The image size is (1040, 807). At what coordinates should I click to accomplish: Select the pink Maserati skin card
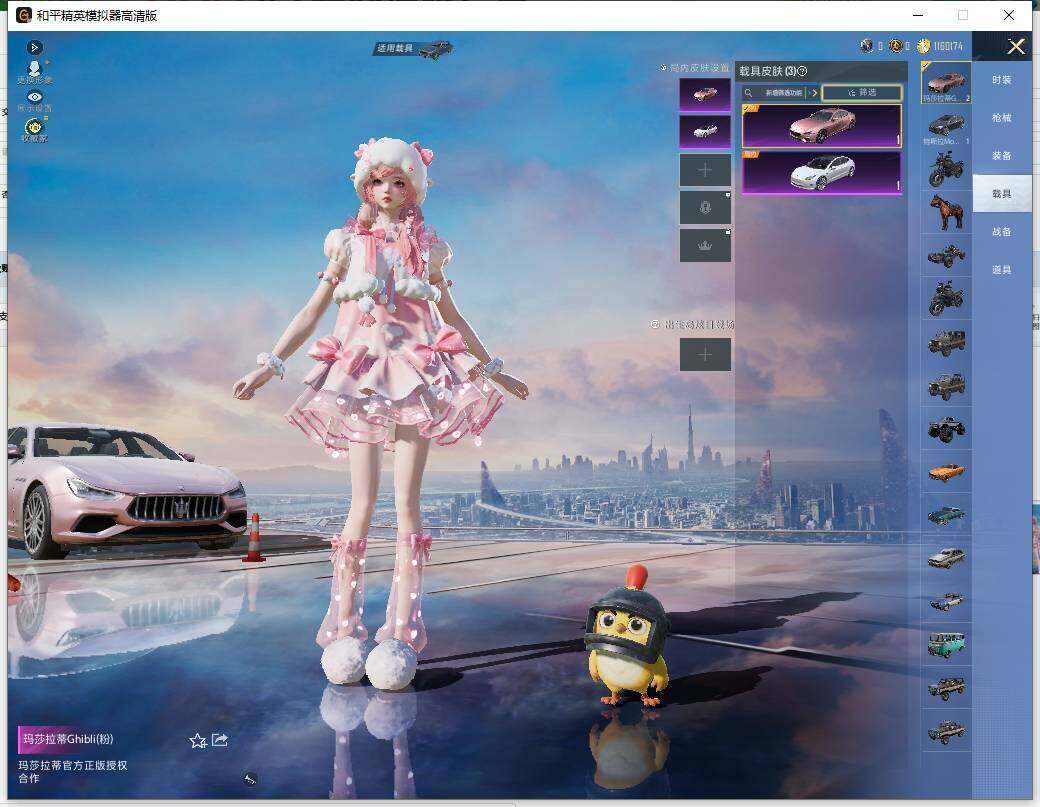pyautogui.click(x=822, y=125)
